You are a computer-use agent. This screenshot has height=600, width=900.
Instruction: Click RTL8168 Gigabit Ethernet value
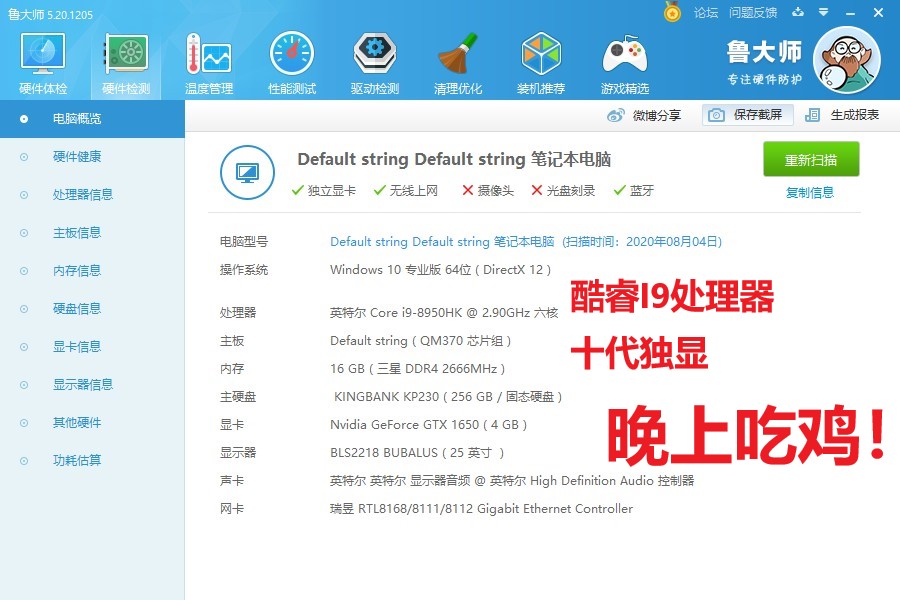pos(481,509)
